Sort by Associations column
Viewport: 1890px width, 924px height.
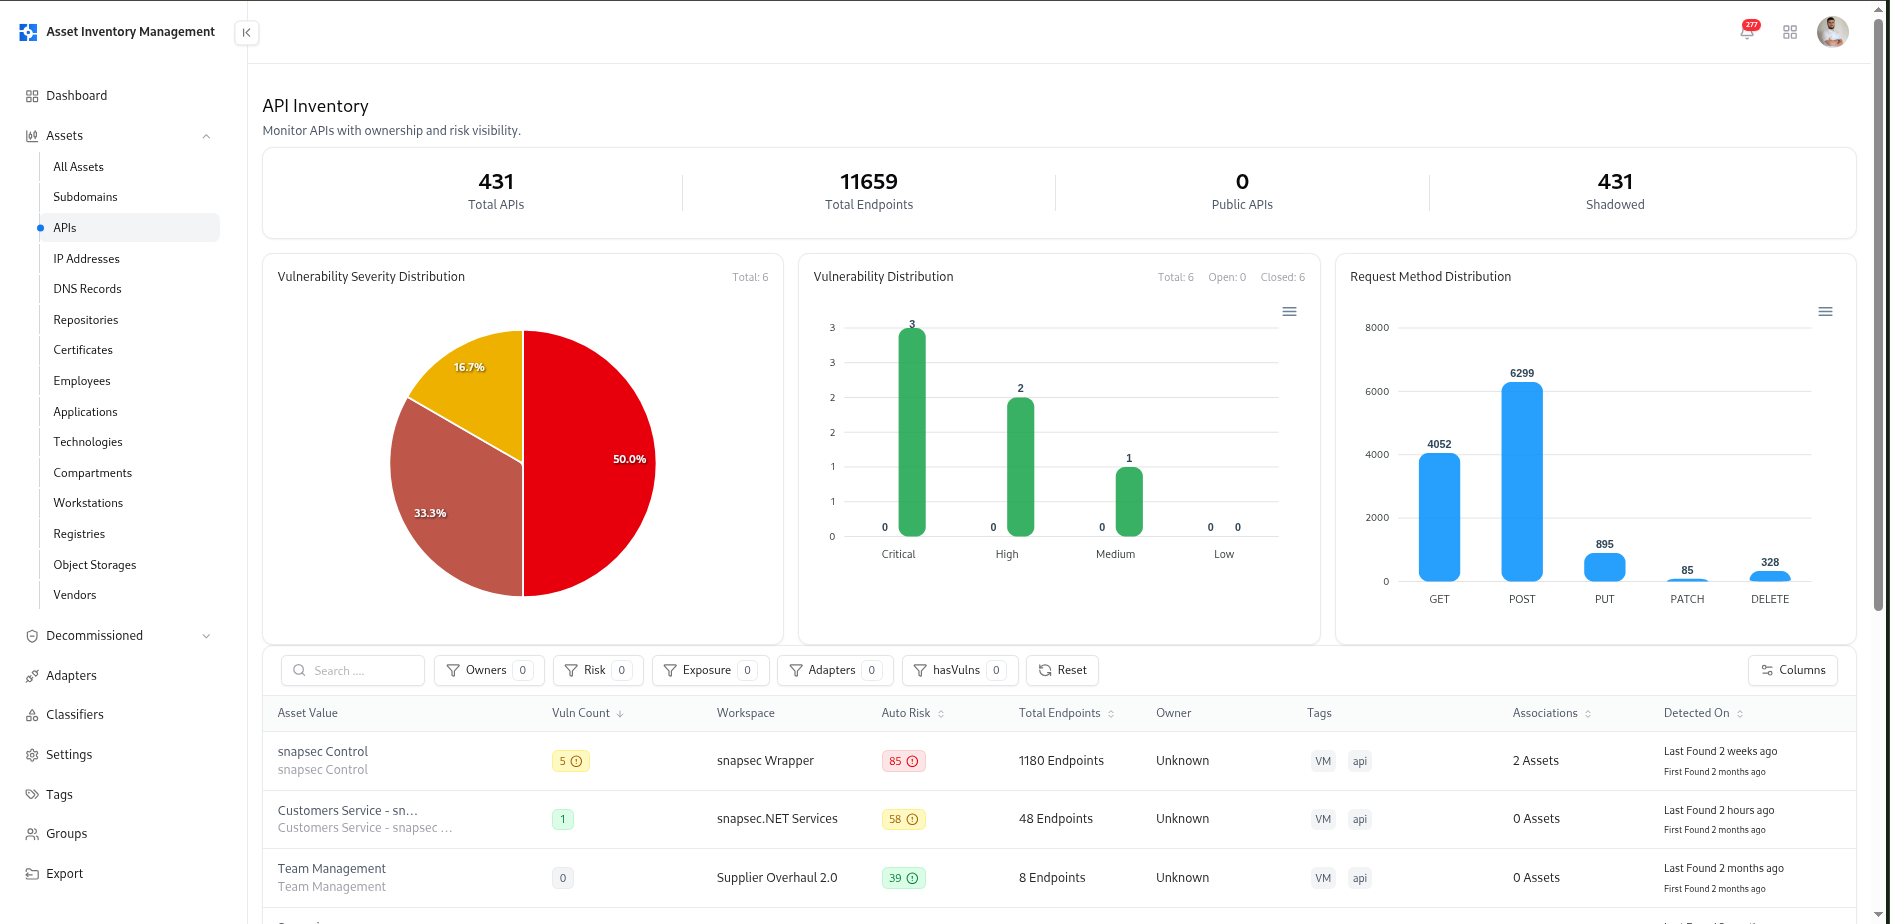pos(1551,713)
